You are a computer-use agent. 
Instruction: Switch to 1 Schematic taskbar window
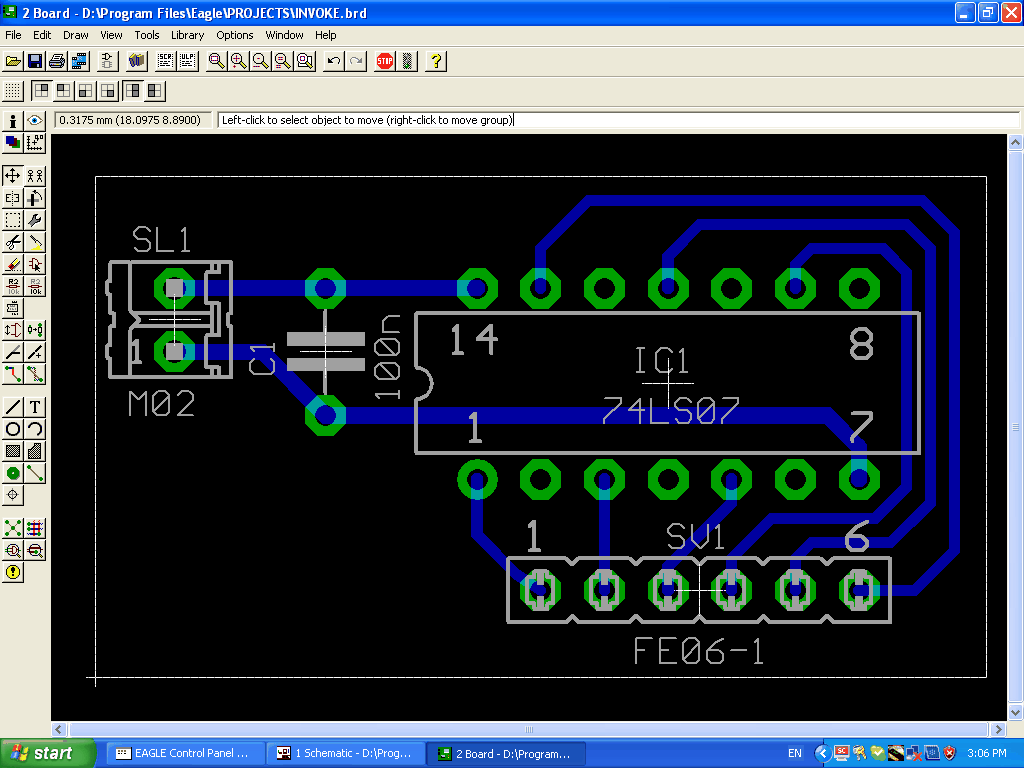click(346, 753)
